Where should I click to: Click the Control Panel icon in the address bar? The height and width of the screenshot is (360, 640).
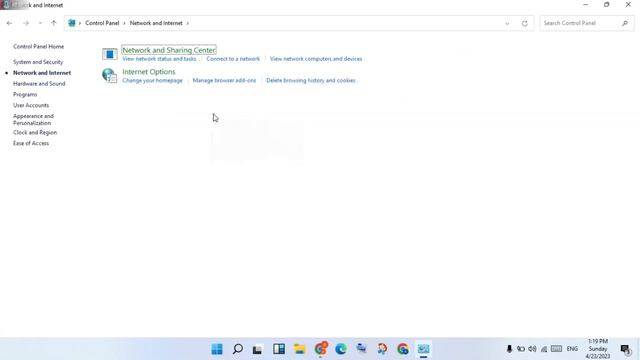[72, 23]
